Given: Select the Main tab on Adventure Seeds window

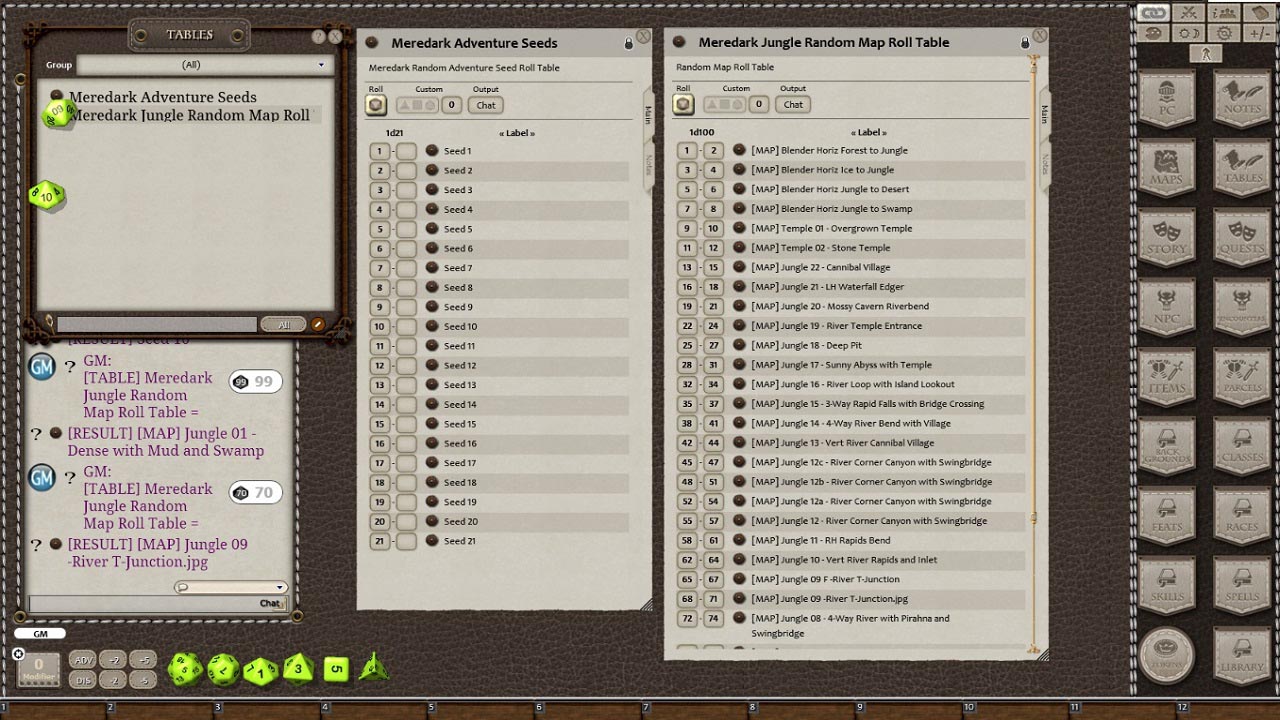Looking at the screenshot, I should tap(649, 115).
